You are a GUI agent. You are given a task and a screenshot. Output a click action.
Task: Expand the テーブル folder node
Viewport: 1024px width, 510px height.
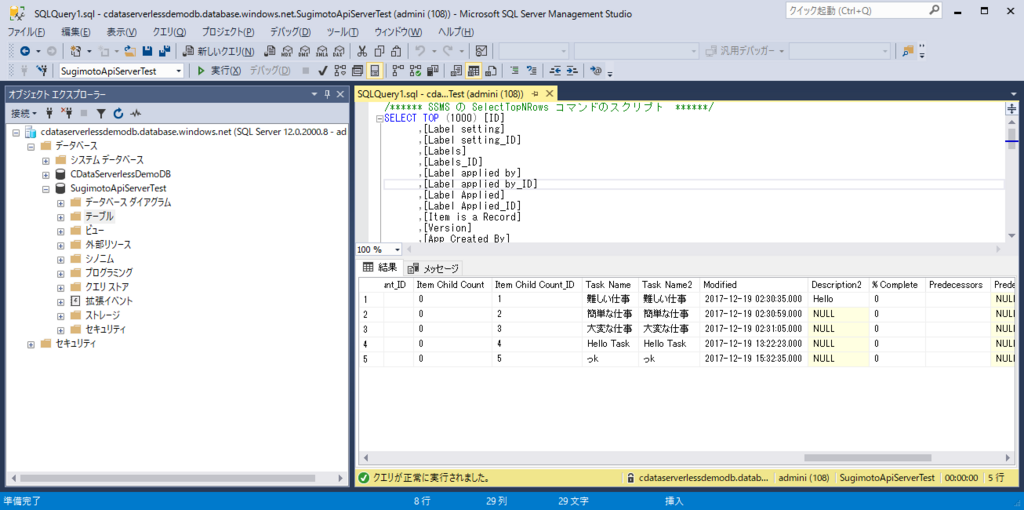[61, 216]
